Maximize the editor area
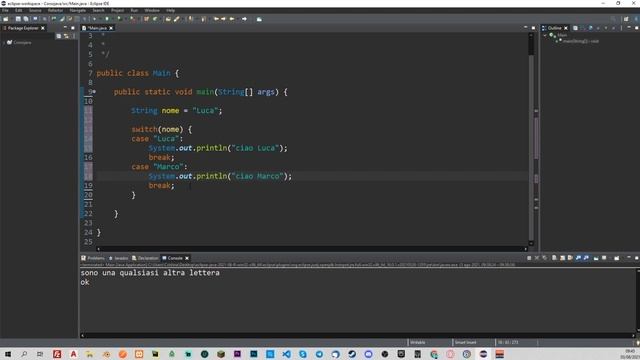Viewport: 640px width, 360px height. click(533, 28)
